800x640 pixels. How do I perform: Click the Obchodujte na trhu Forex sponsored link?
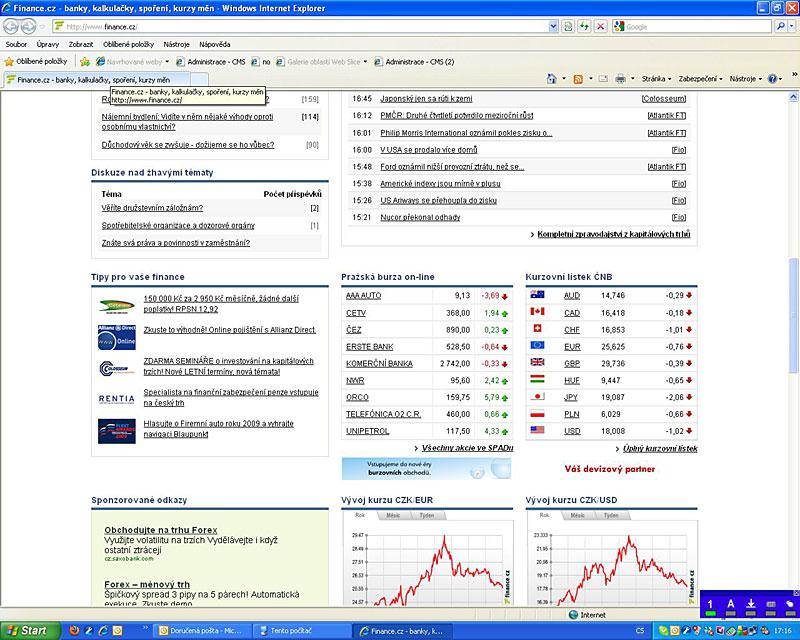161,530
